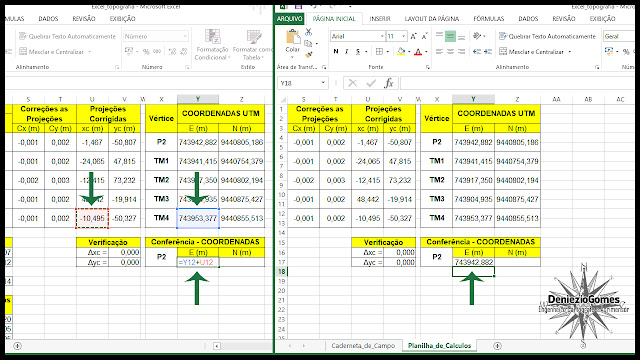The height and width of the screenshot is (360, 640).
Task: Click the confirm checkmark in formula bar
Action: click(371, 83)
